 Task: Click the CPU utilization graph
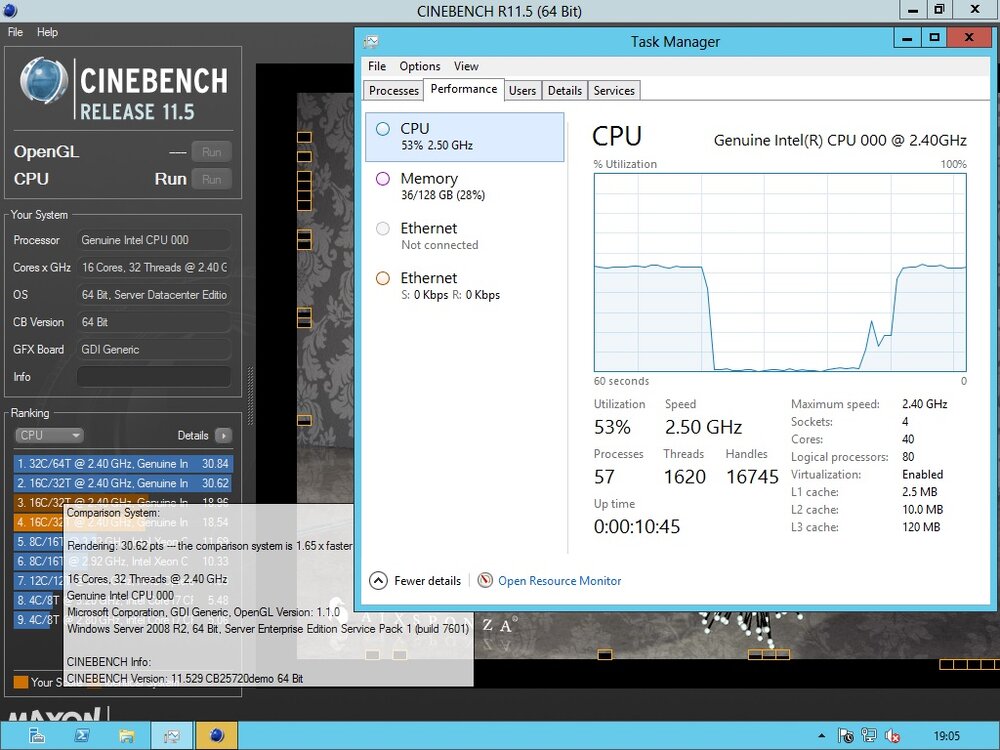(780, 272)
